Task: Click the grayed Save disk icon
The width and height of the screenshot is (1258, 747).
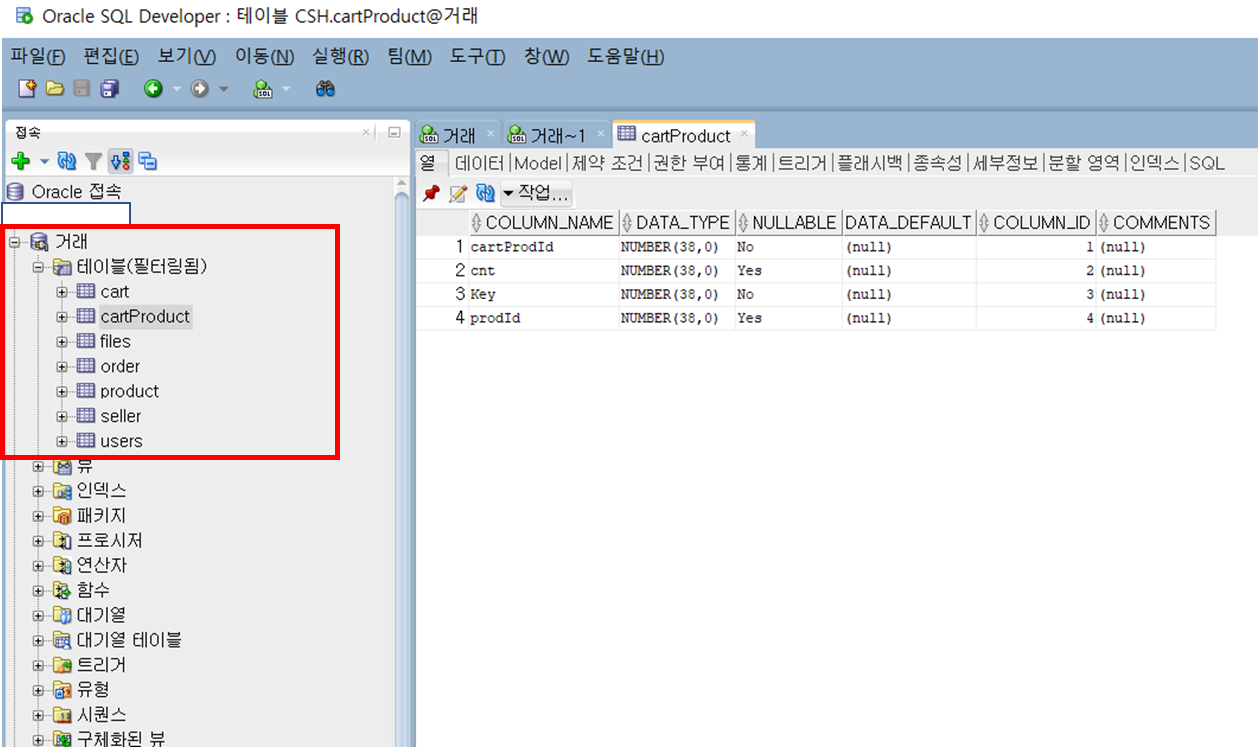Action: [x=82, y=89]
